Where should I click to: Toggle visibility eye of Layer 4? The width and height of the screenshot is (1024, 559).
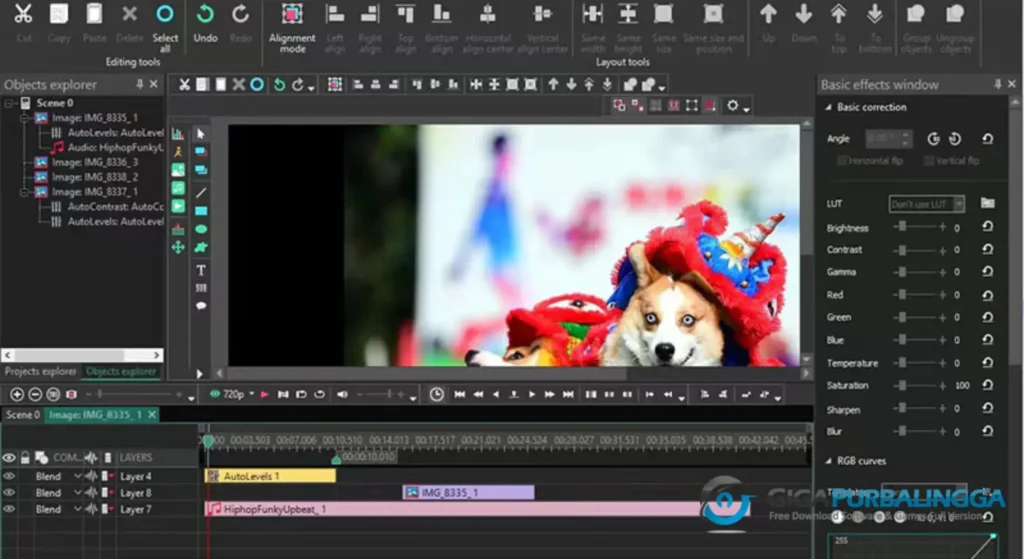click(9, 476)
